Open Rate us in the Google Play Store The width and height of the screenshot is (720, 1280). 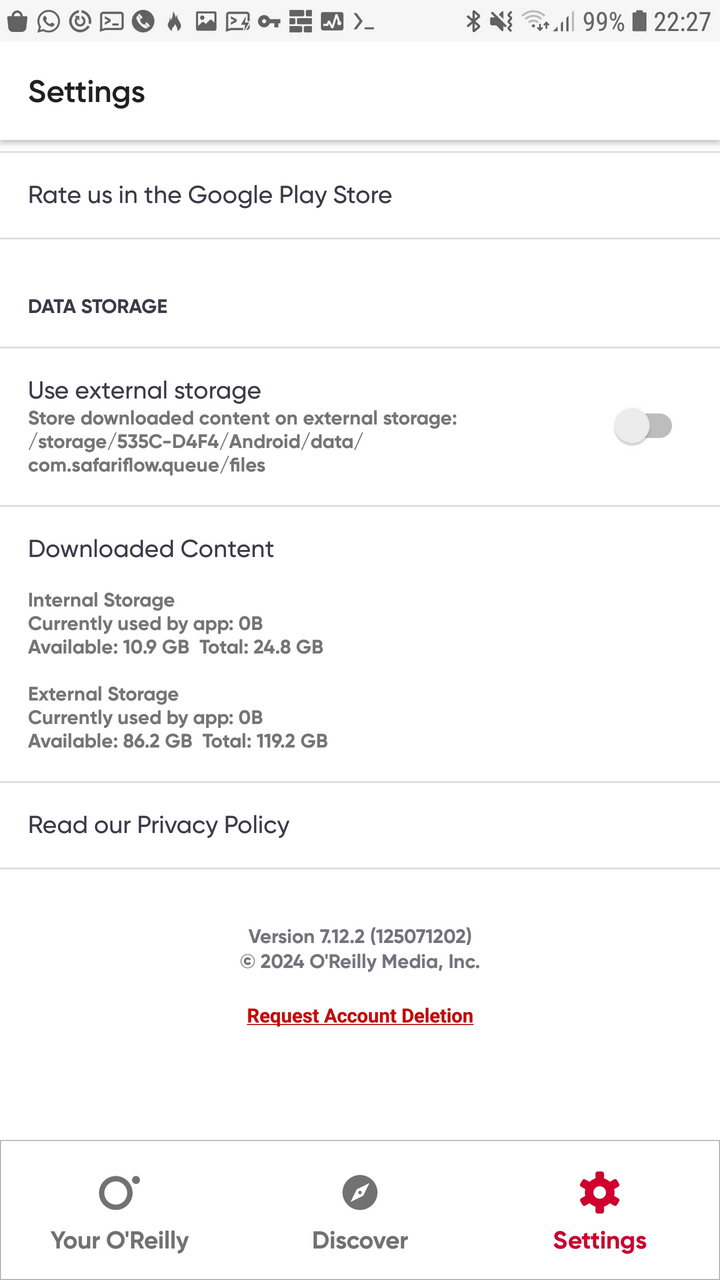360,195
